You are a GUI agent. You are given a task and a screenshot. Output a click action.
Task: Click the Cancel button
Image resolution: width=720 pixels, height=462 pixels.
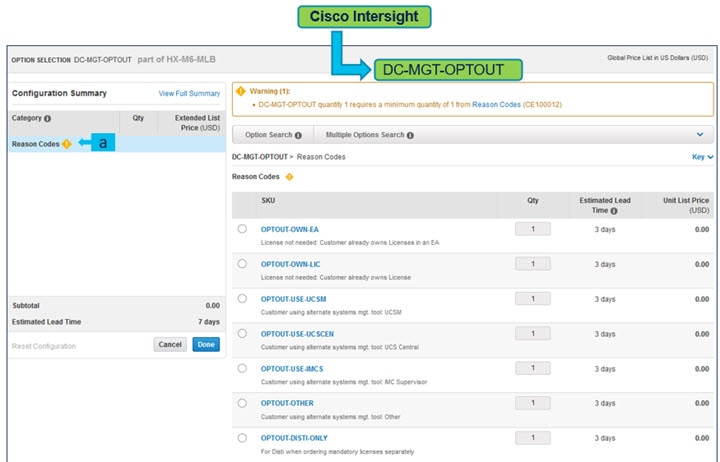[x=170, y=344]
